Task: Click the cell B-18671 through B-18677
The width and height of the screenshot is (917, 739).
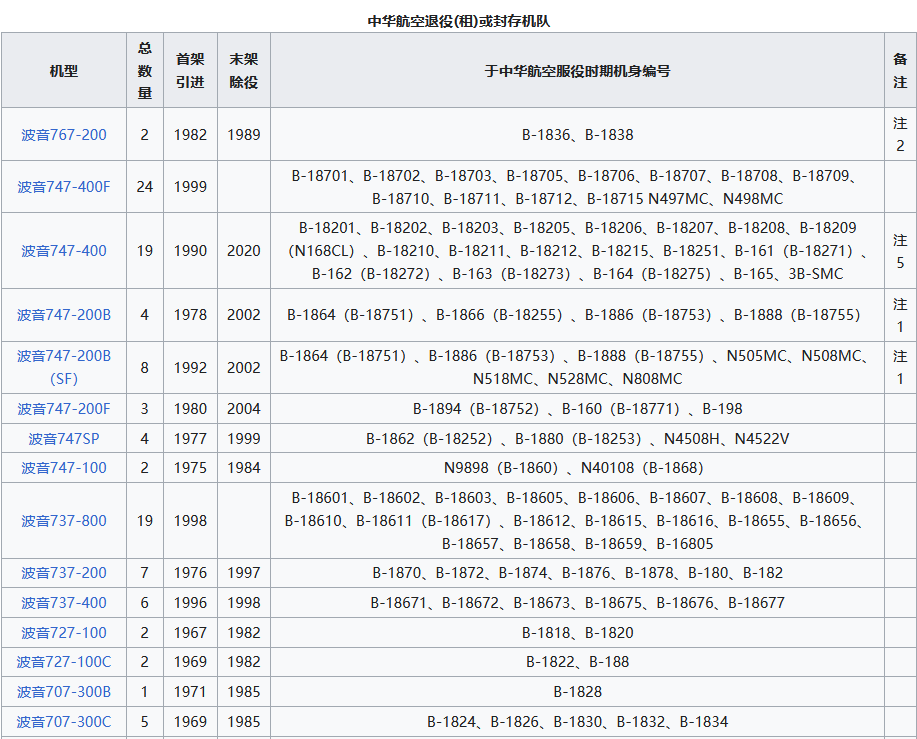Action: (577, 602)
